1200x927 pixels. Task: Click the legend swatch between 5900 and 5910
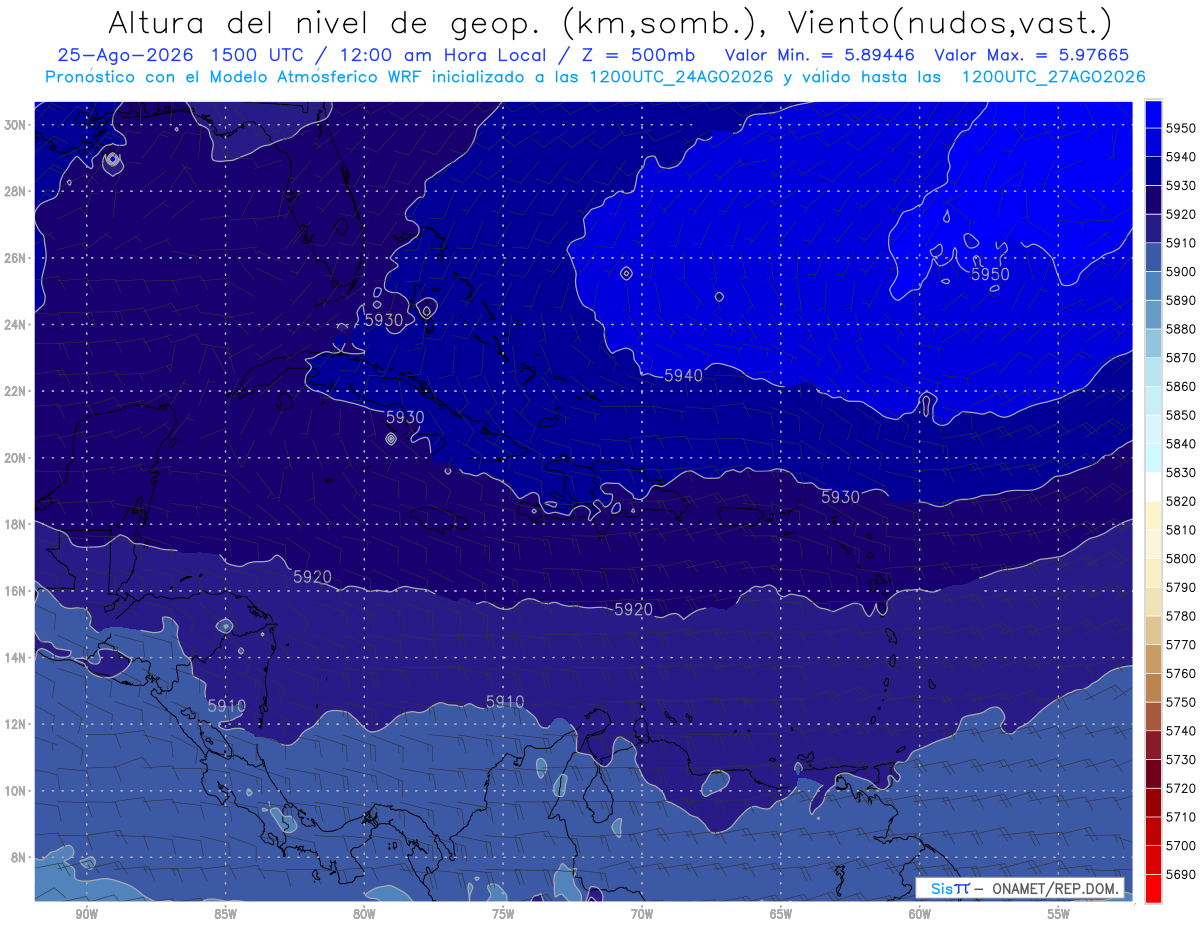click(x=1153, y=257)
